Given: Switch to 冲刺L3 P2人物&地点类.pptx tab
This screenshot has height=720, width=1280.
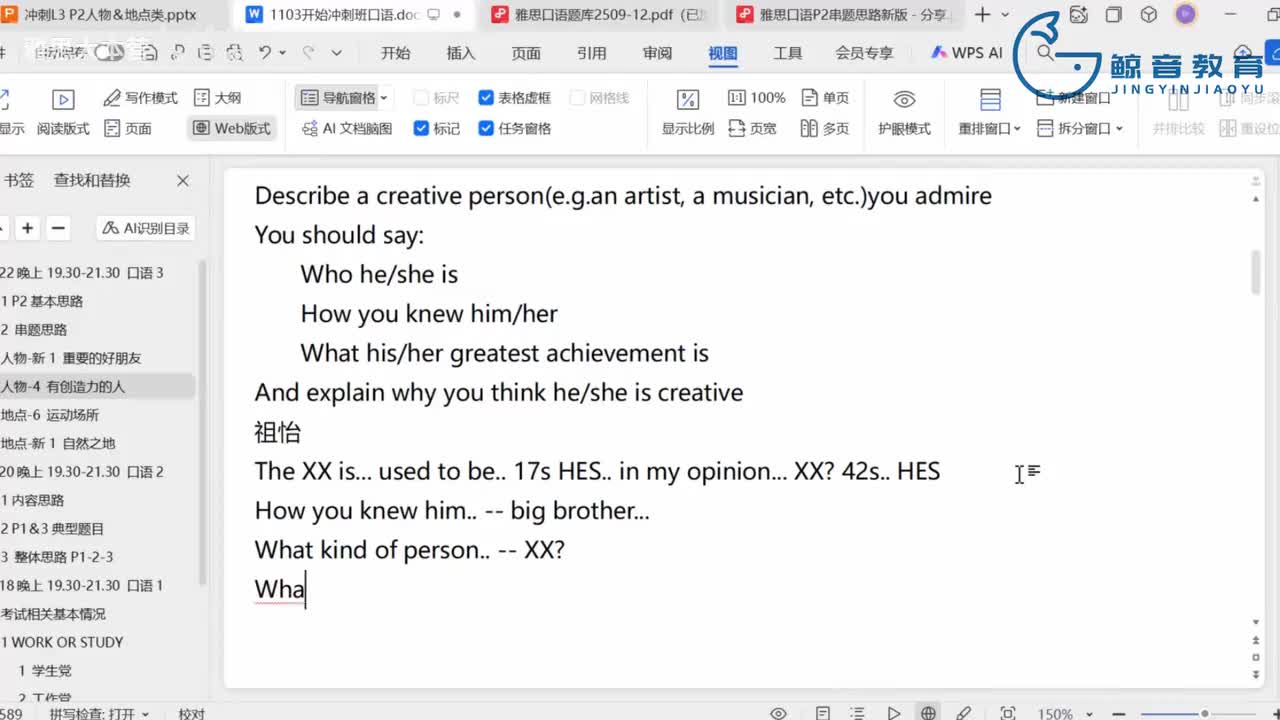Looking at the screenshot, I should (110, 15).
